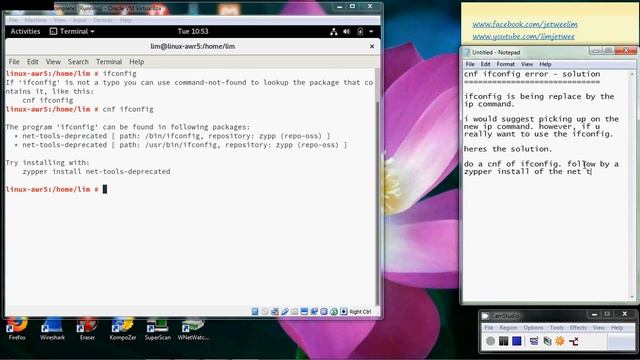Click the CamStudio blue Stop button
This screenshot has width=640, height=360.
click(x=517, y=341)
